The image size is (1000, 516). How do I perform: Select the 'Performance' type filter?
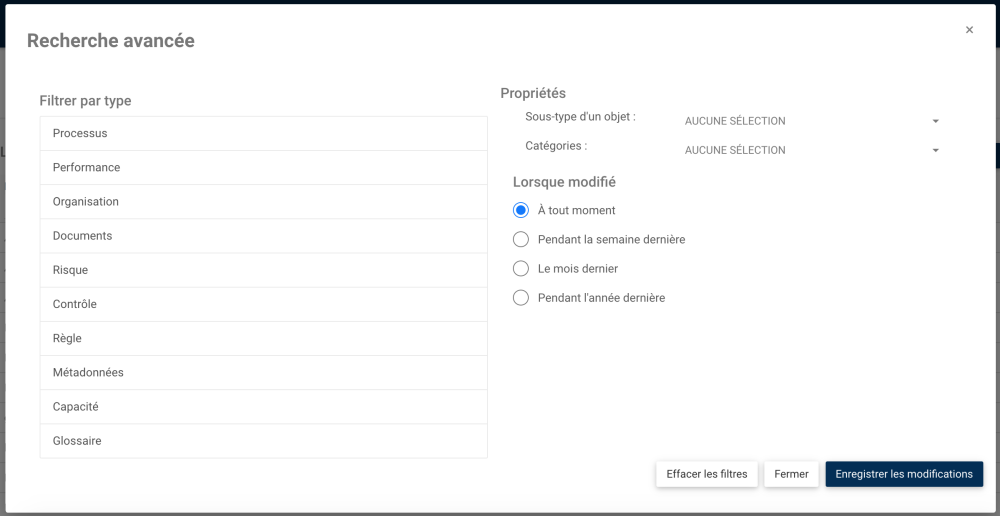click(x=263, y=168)
